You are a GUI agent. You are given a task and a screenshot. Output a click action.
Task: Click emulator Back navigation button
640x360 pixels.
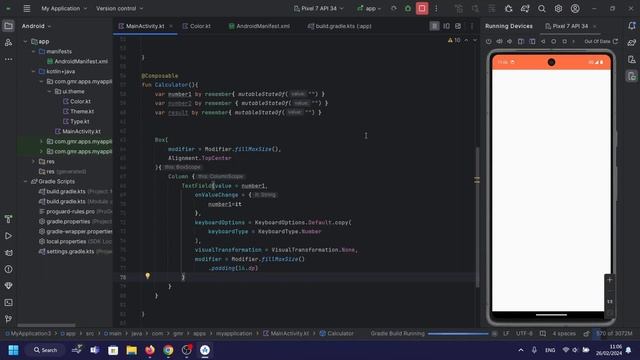click(x=543, y=41)
